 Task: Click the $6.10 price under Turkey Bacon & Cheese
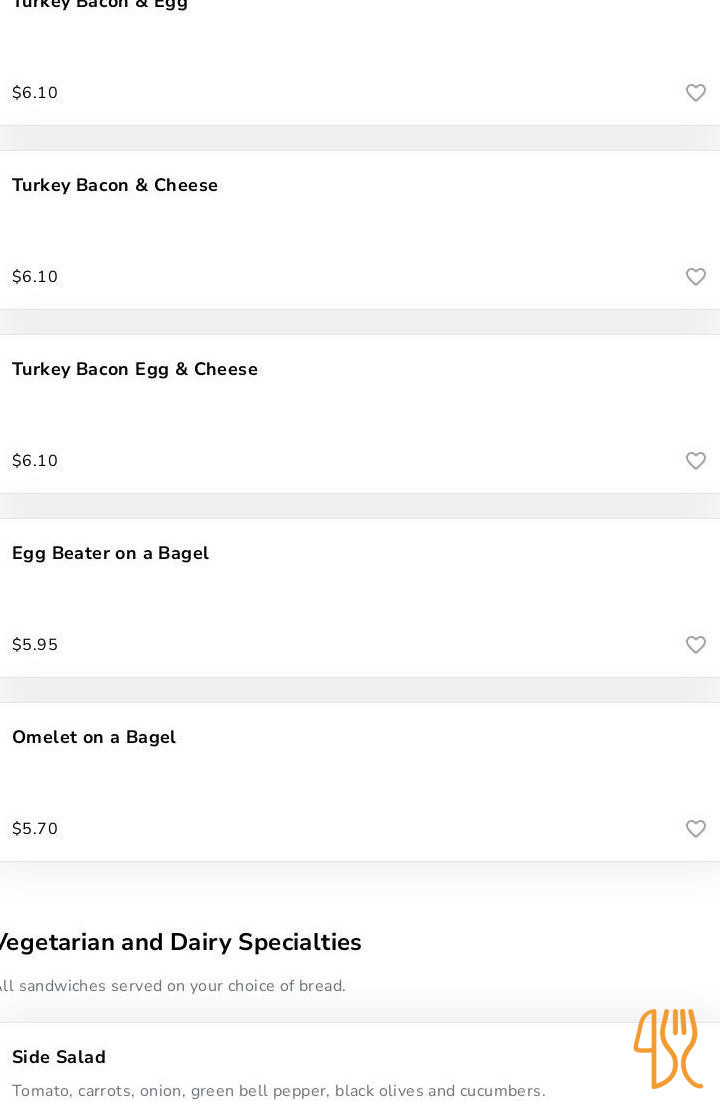(x=35, y=277)
